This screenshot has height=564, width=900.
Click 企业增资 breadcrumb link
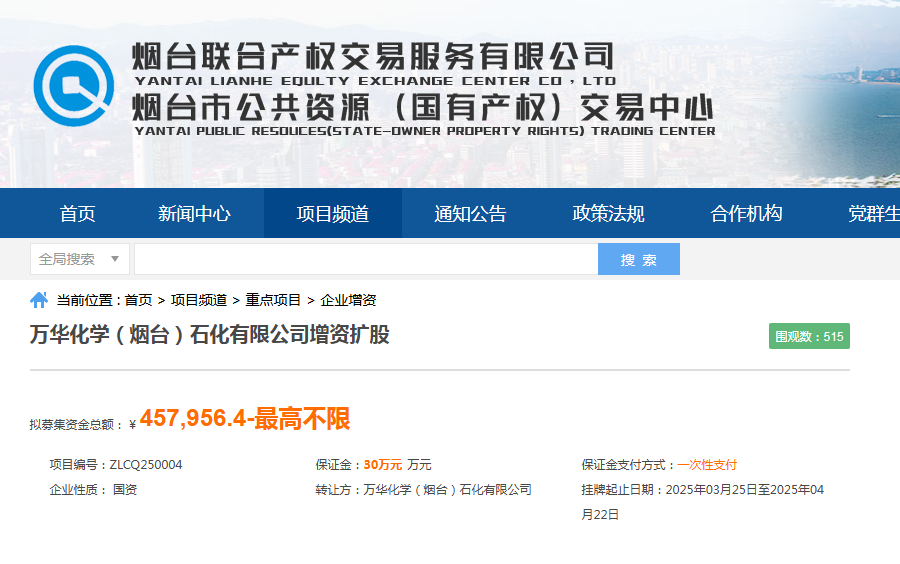[348, 300]
